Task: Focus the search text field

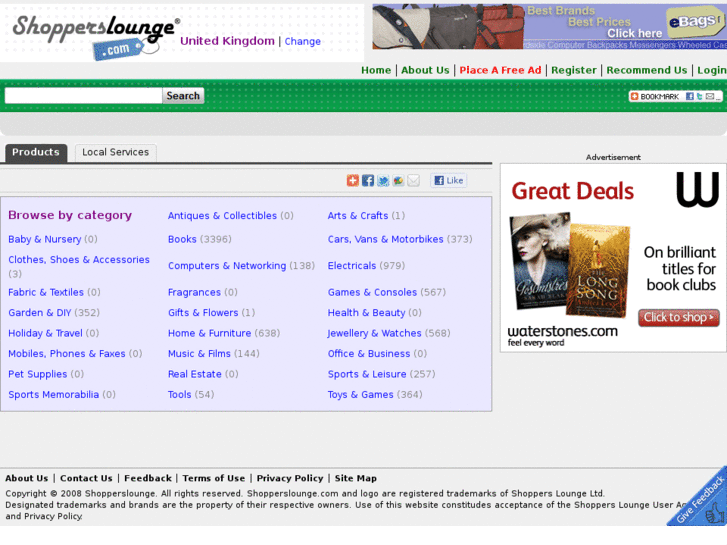Action: coord(83,96)
